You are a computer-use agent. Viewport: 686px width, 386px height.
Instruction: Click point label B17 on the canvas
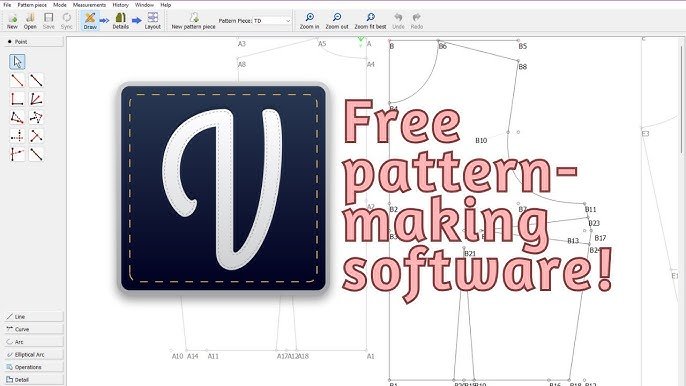click(600, 238)
